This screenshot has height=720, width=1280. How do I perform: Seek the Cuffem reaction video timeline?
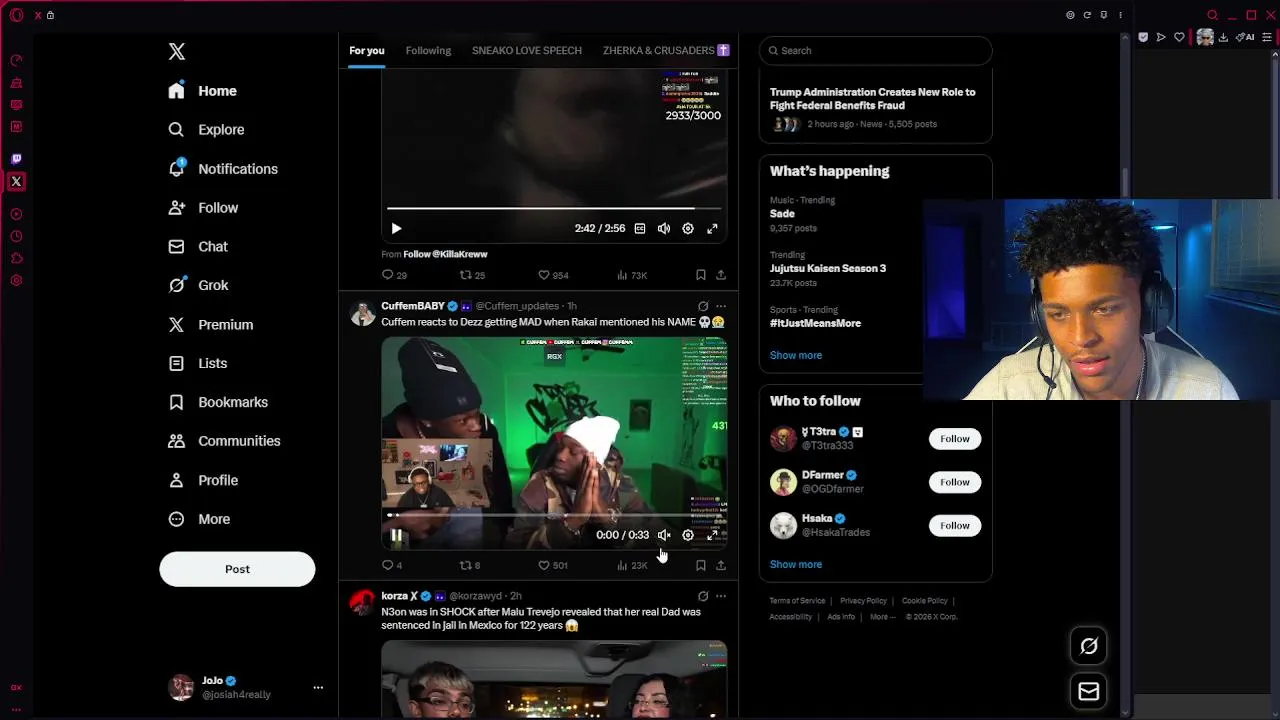click(554, 515)
